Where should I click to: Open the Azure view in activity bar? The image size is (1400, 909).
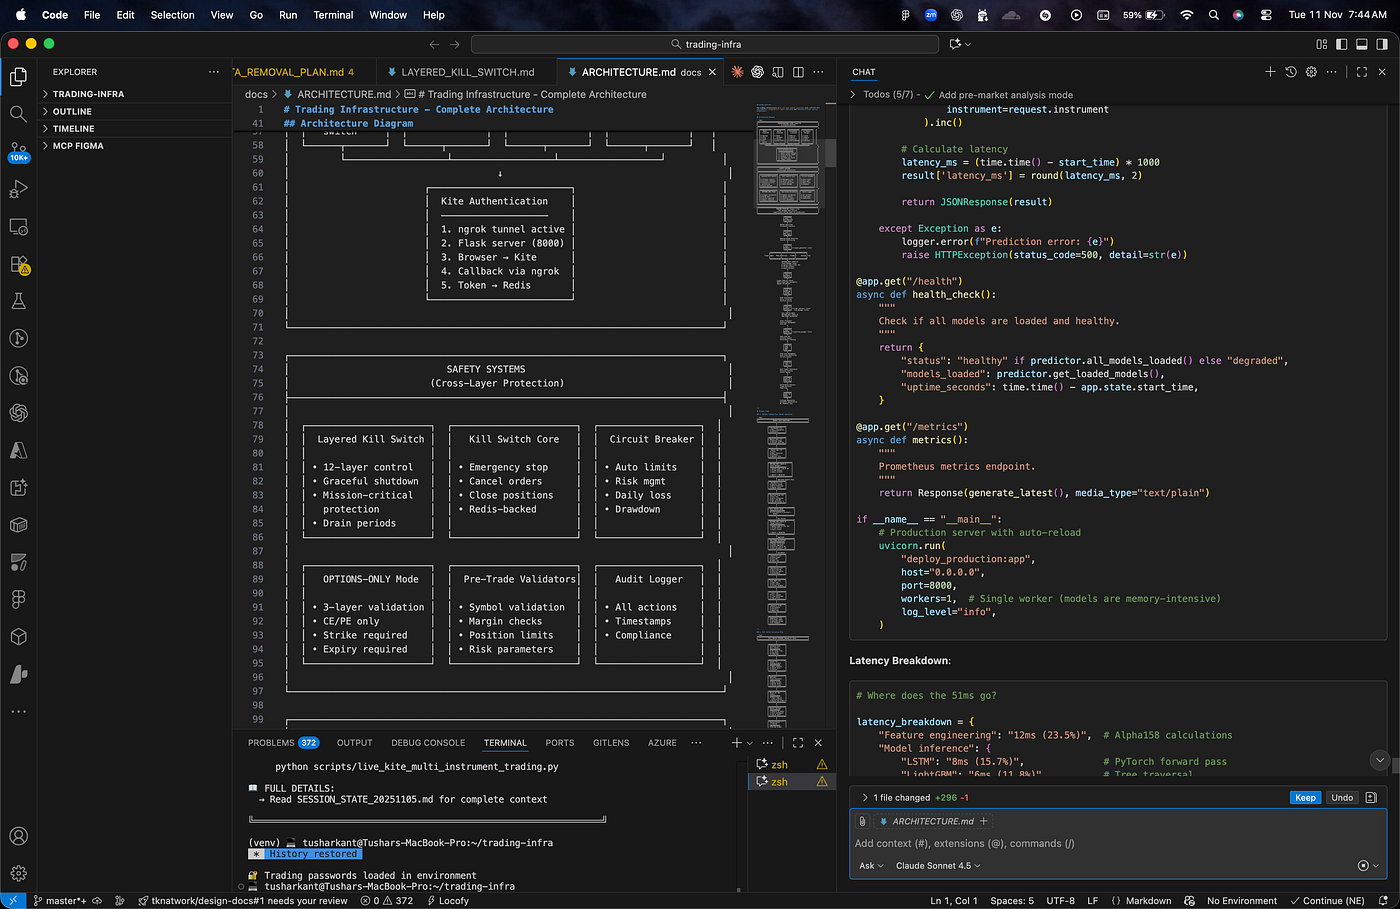click(x=18, y=450)
